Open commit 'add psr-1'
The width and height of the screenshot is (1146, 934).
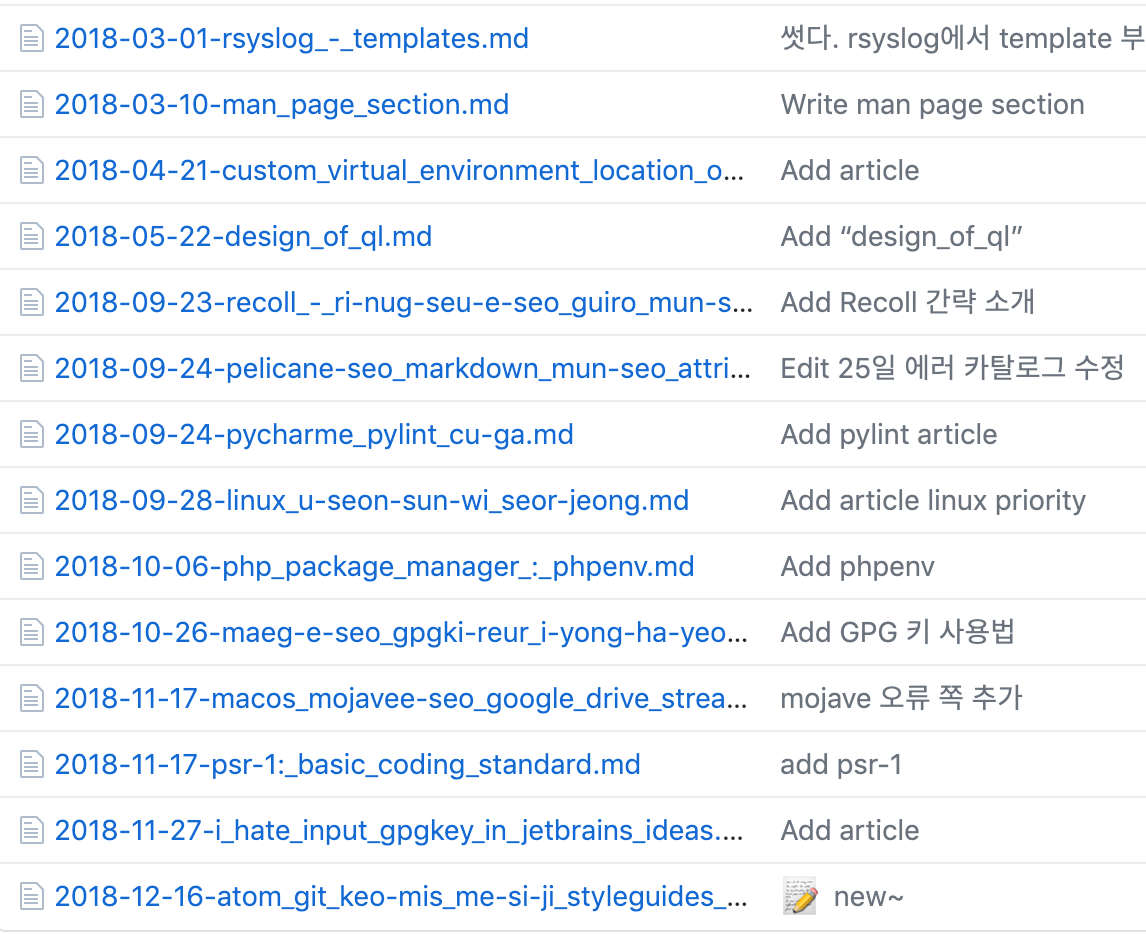841,764
